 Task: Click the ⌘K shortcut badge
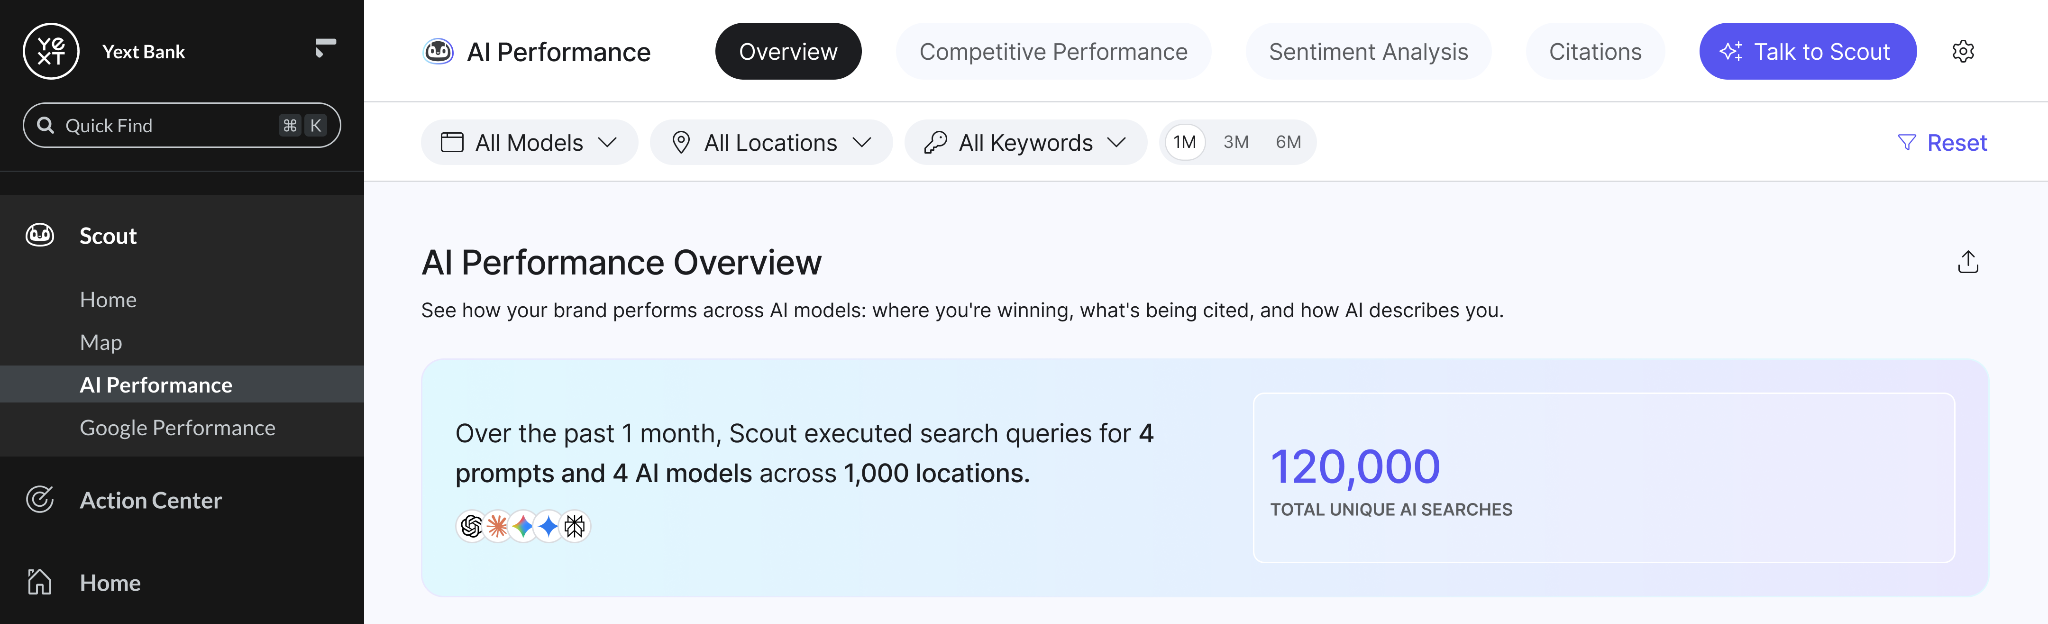click(302, 125)
